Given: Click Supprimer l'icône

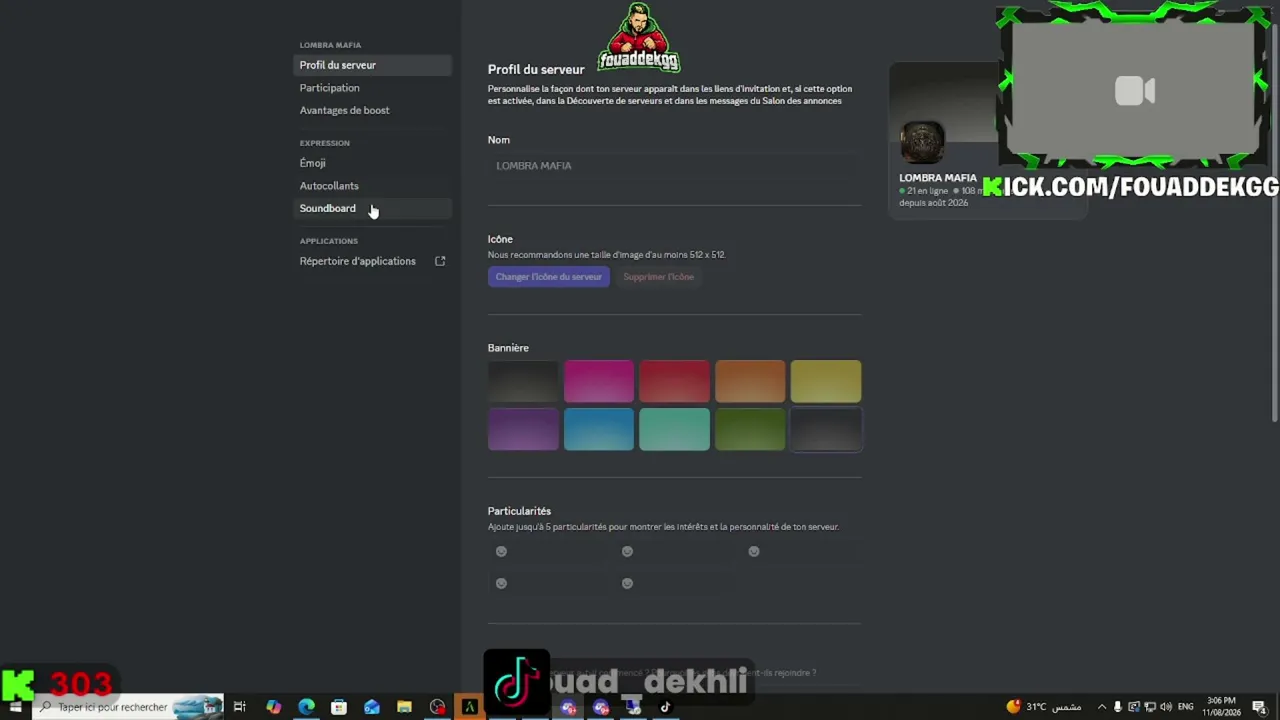Looking at the screenshot, I should [658, 277].
